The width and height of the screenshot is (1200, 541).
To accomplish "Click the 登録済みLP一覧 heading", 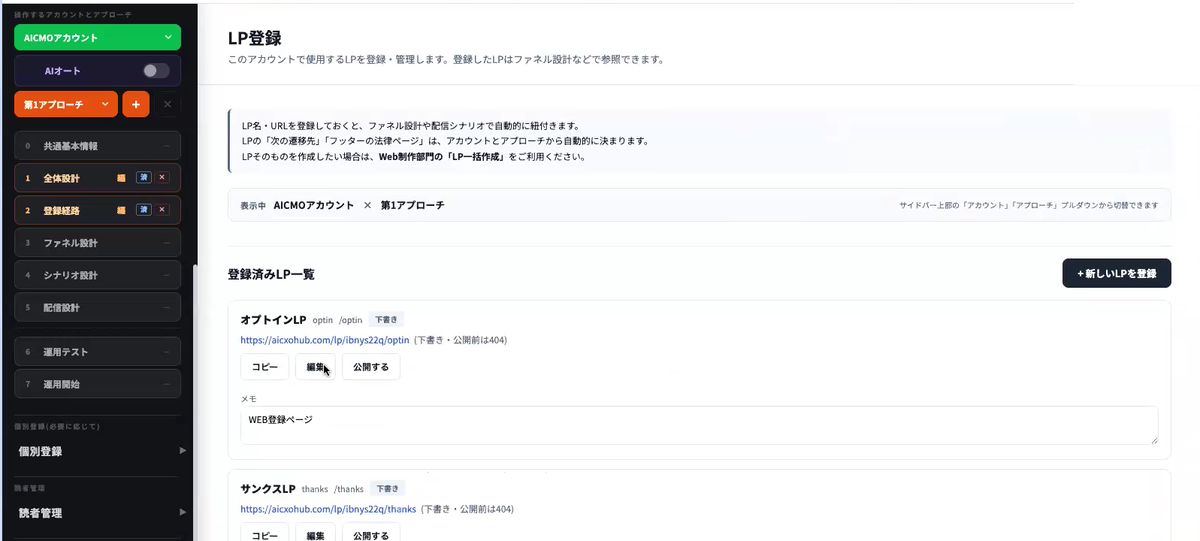I will pos(271,274).
